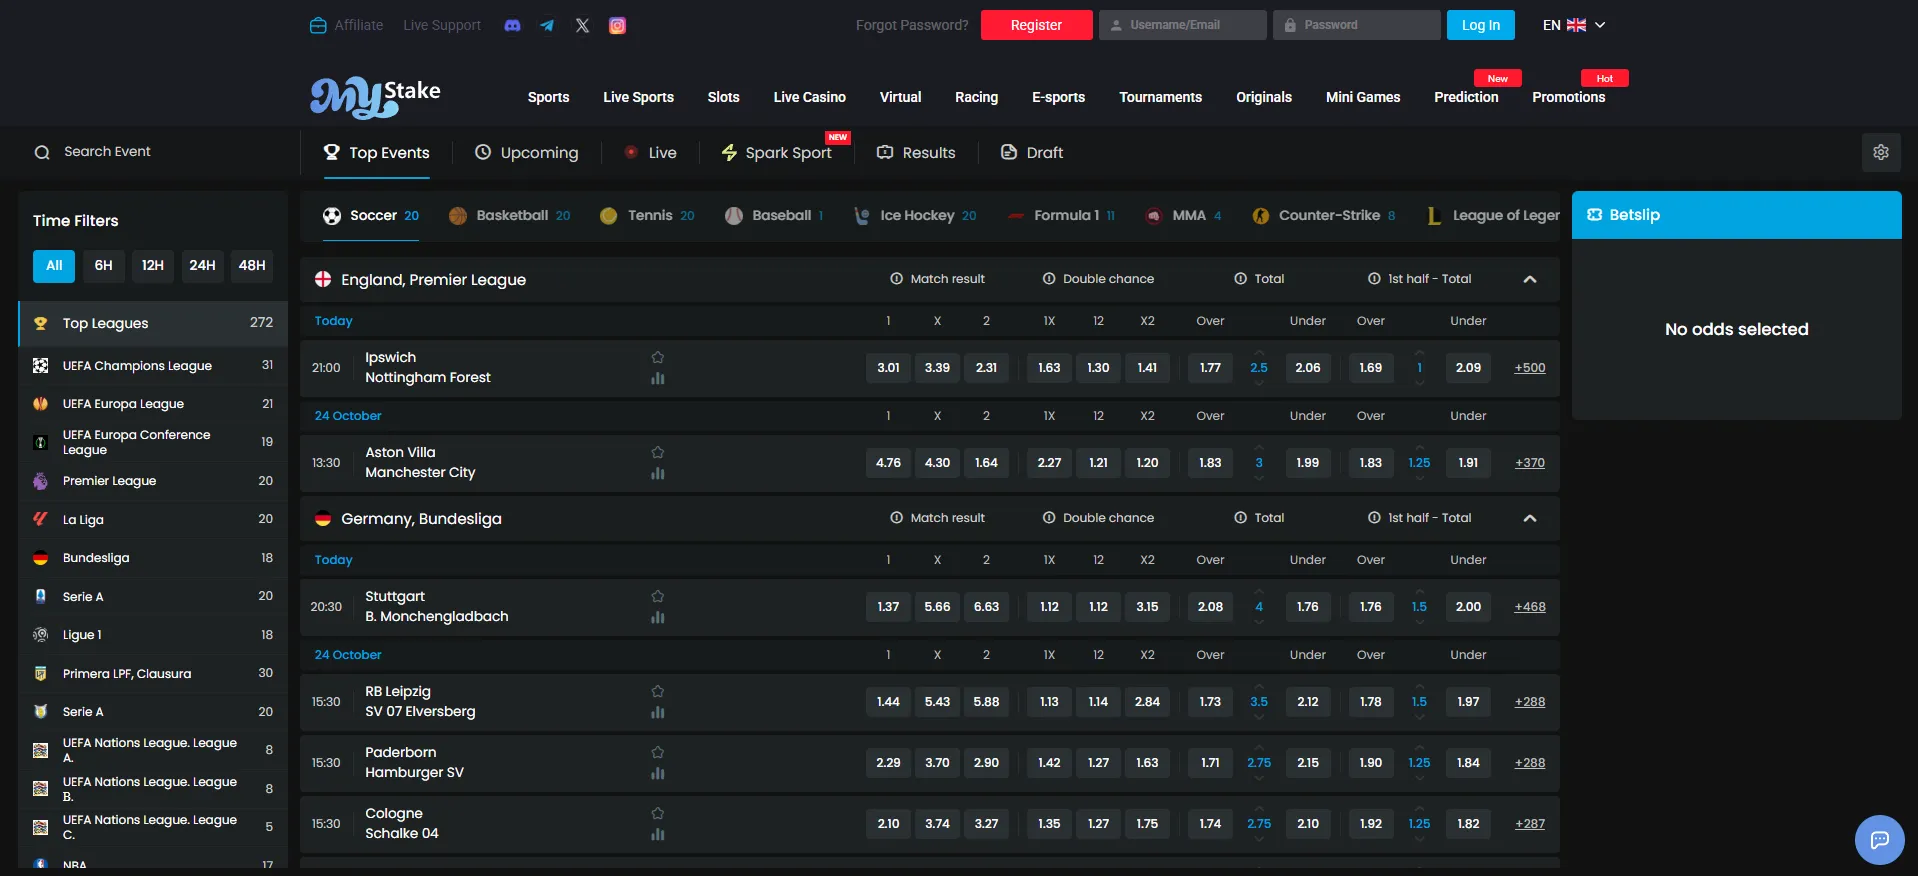Select the Formula 1 sport tab
Image resolution: width=1918 pixels, height=876 pixels.
point(1061,215)
